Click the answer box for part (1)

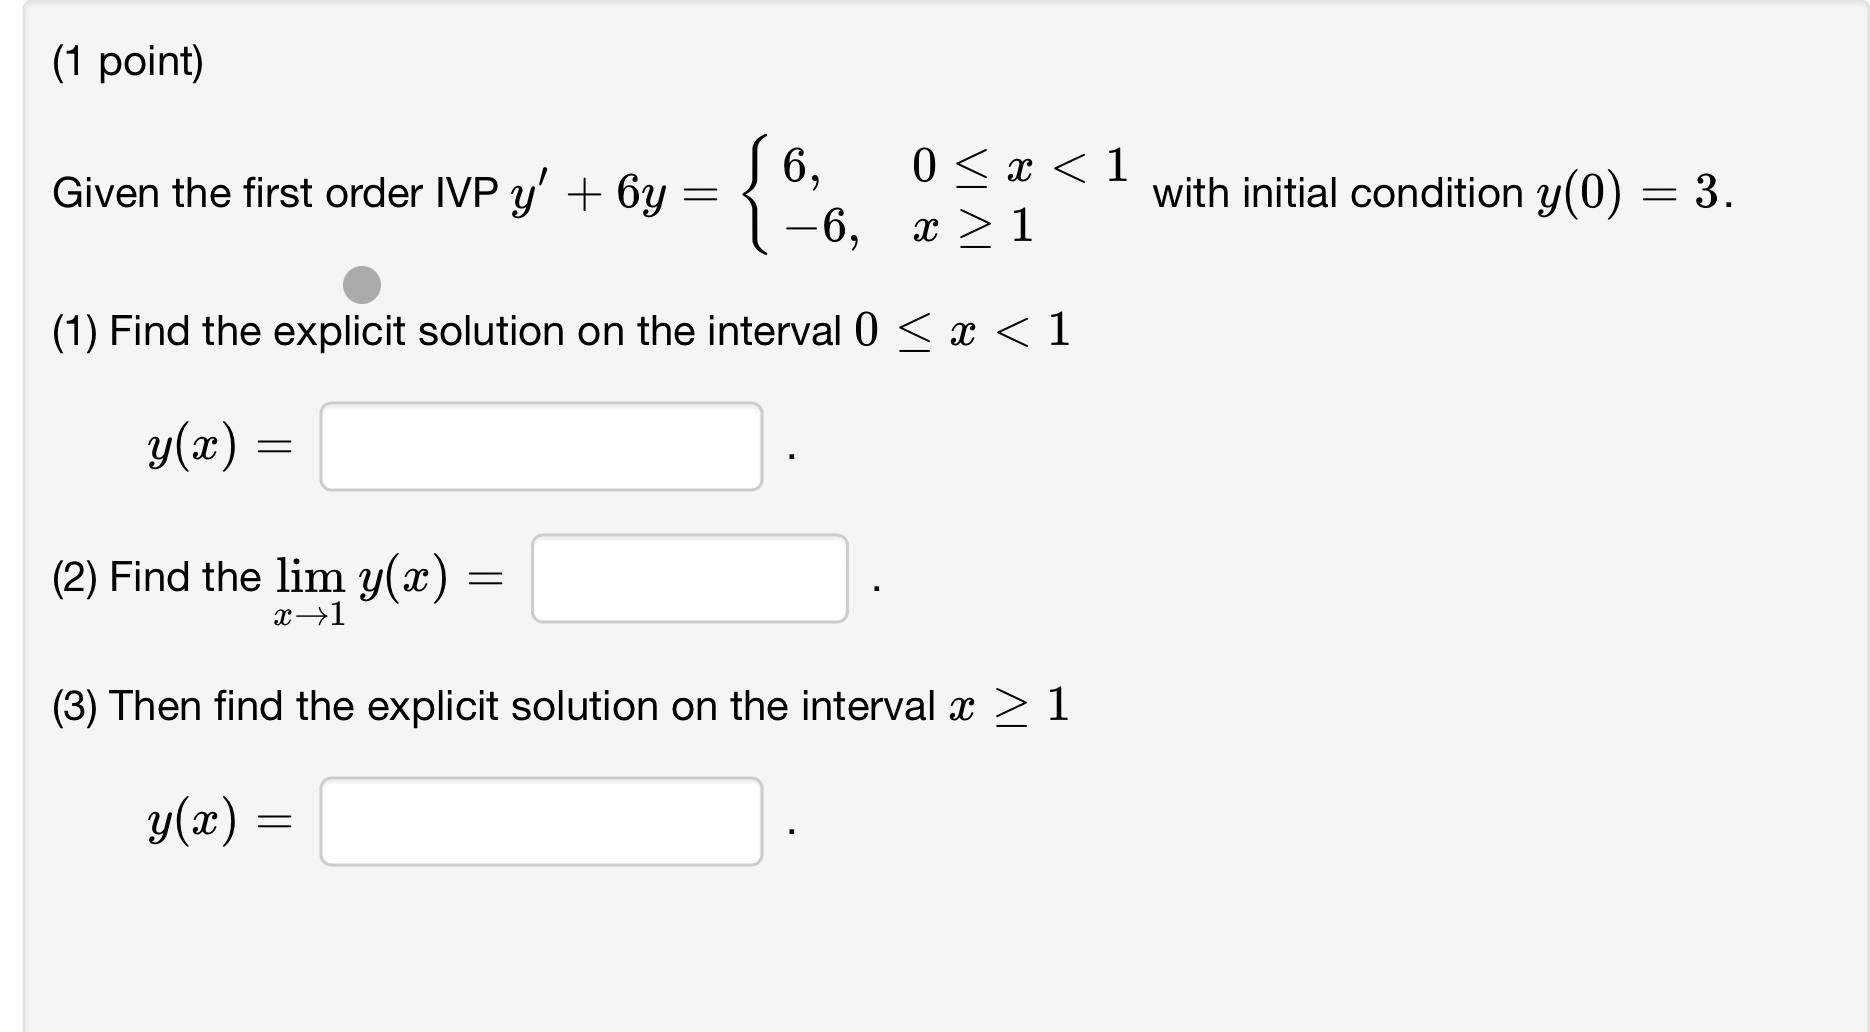[x=540, y=446]
